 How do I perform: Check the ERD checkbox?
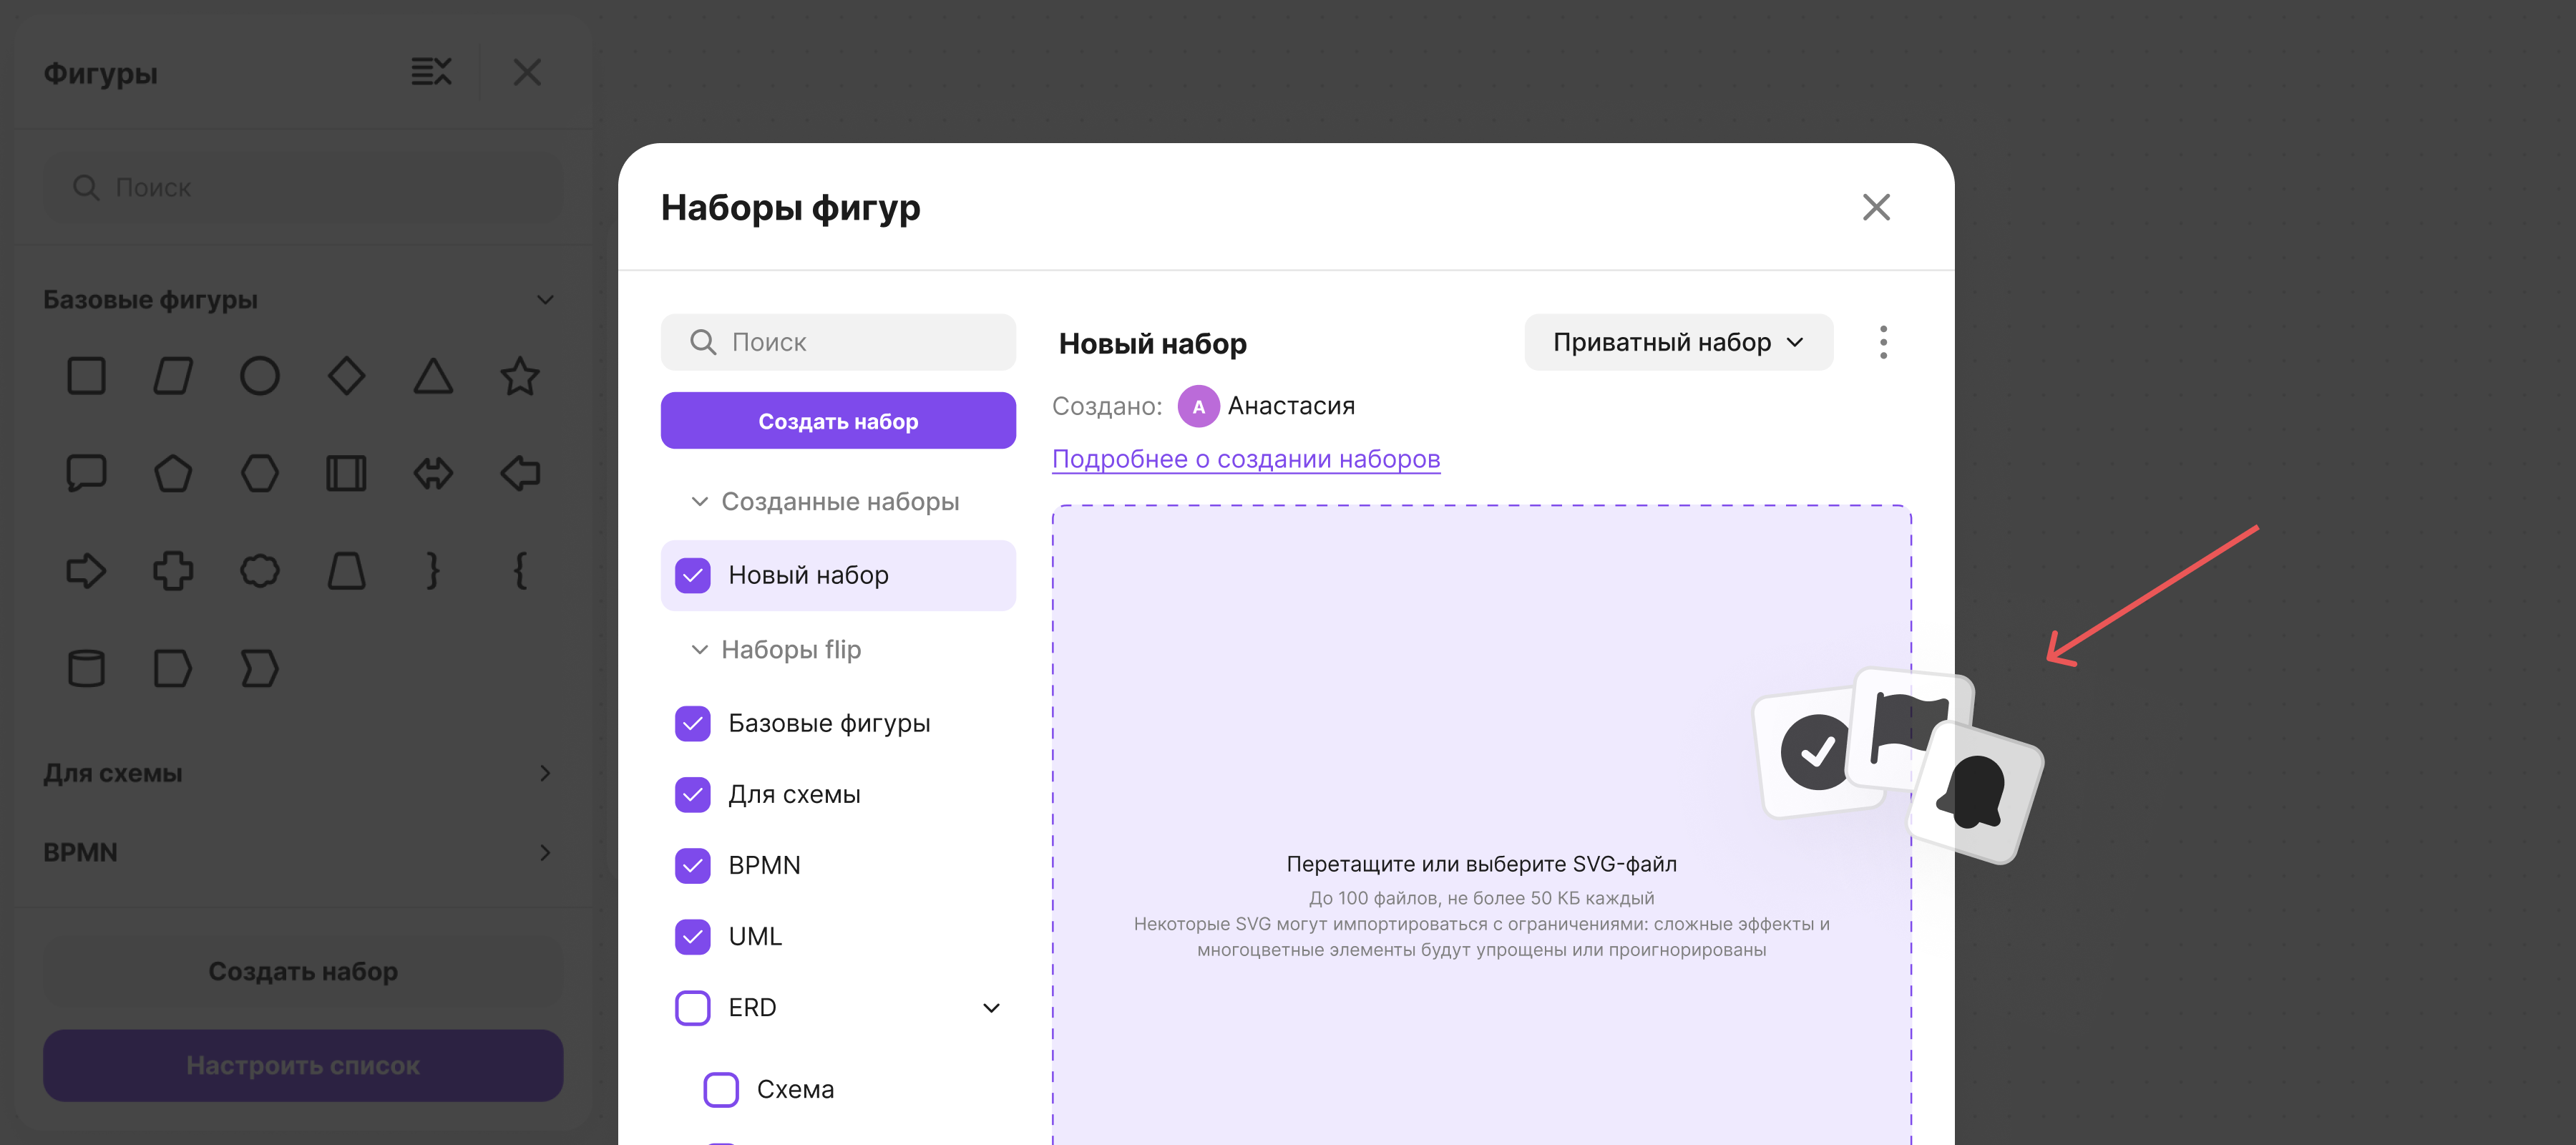[x=693, y=1008]
